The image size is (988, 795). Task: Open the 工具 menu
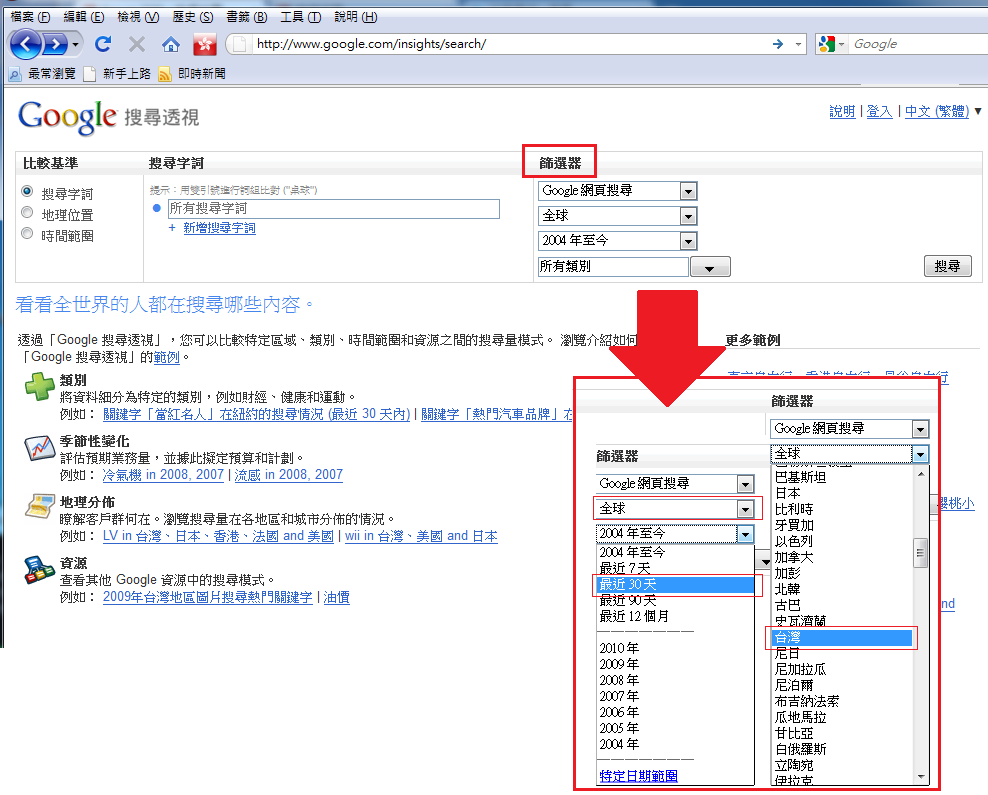coord(300,17)
